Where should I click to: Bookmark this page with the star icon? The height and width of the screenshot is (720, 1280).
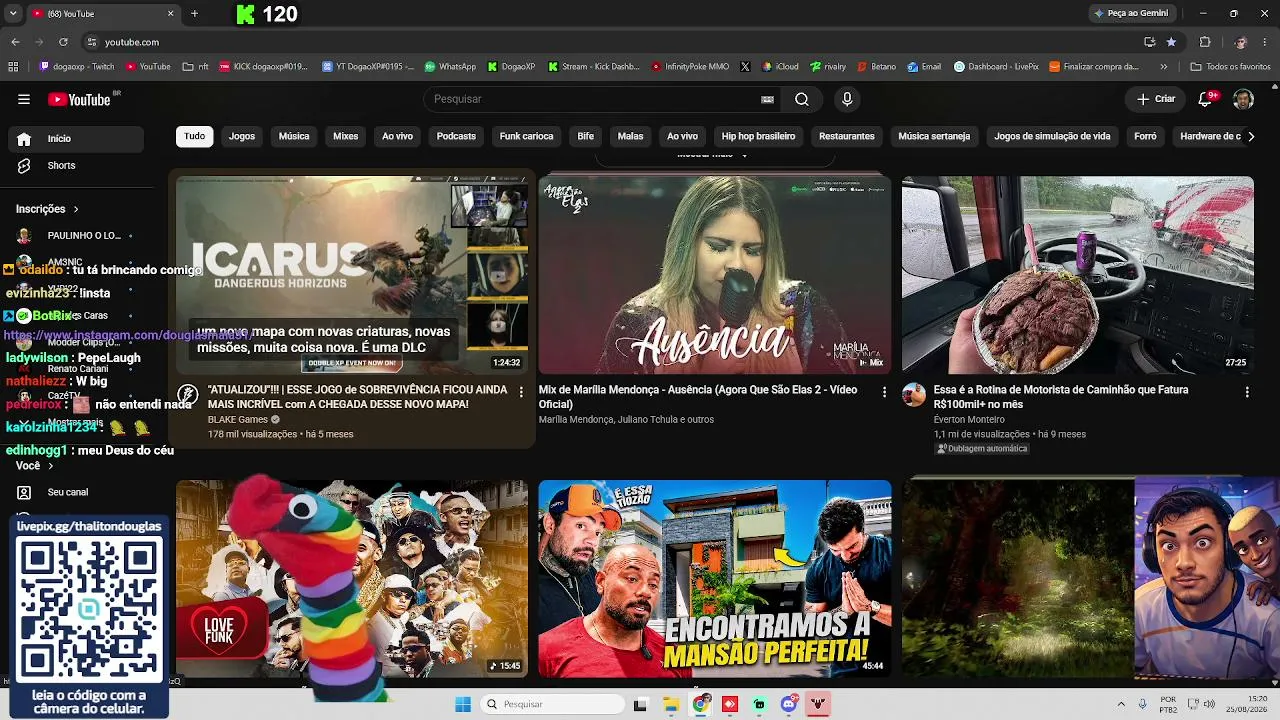click(x=1171, y=42)
